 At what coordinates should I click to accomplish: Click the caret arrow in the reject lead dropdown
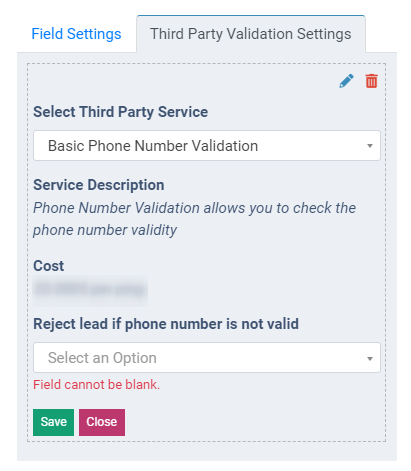[369, 359]
